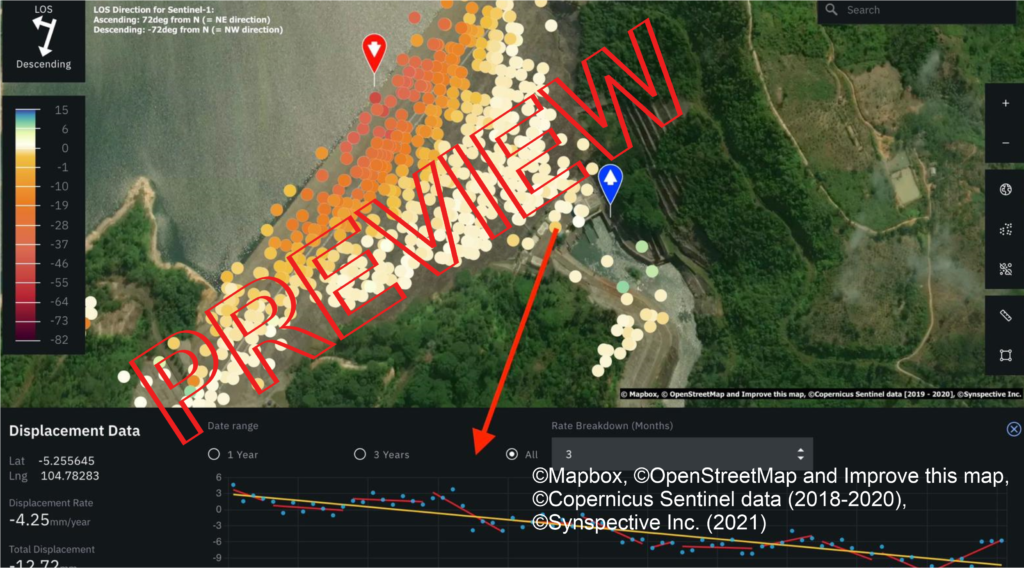
Task: Select the rectangle area selection tool
Action: (1005, 355)
